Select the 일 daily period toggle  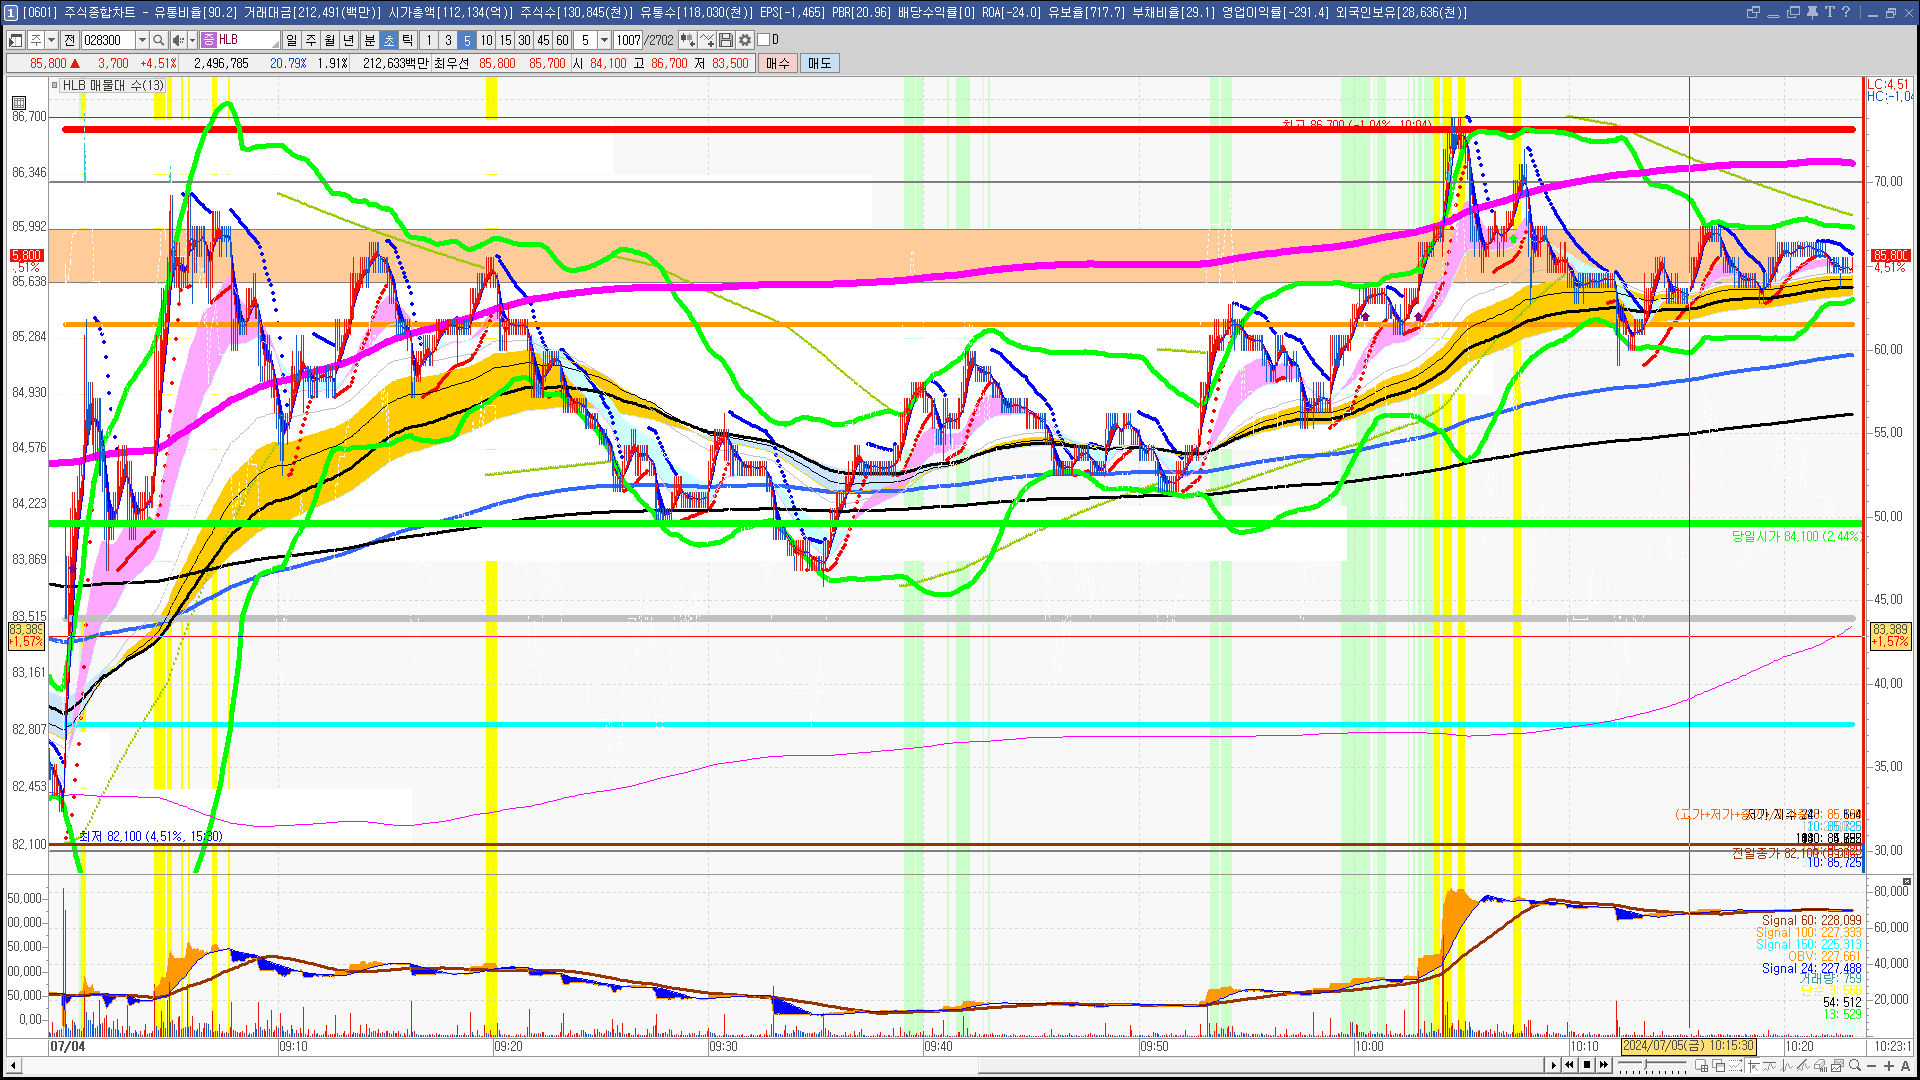coord(291,40)
